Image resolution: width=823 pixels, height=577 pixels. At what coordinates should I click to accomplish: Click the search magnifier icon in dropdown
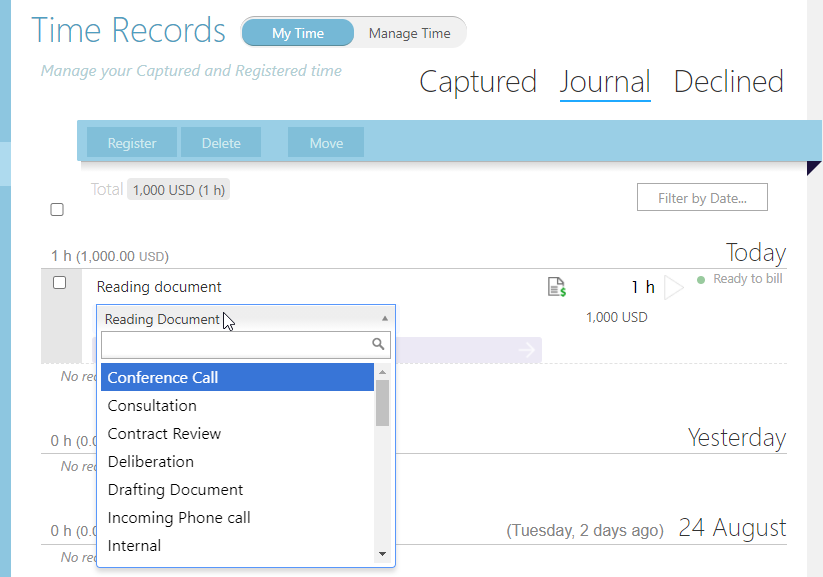click(378, 345)
